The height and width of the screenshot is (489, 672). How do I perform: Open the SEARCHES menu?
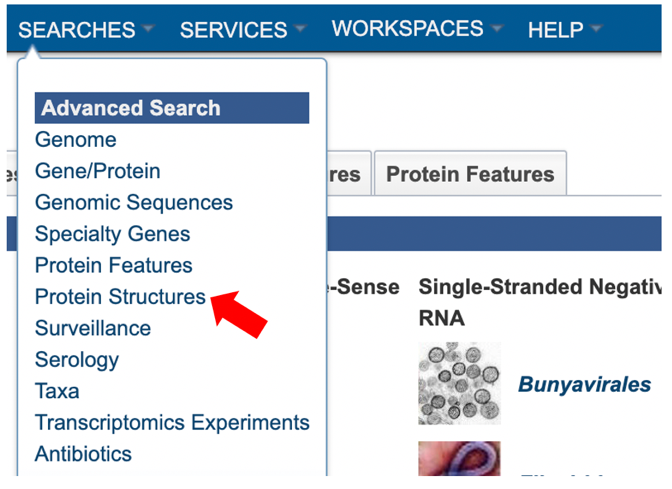77,30
